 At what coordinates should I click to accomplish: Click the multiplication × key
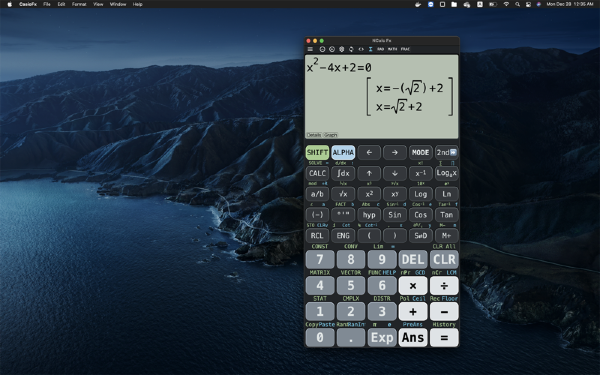[x=413, y=286]
